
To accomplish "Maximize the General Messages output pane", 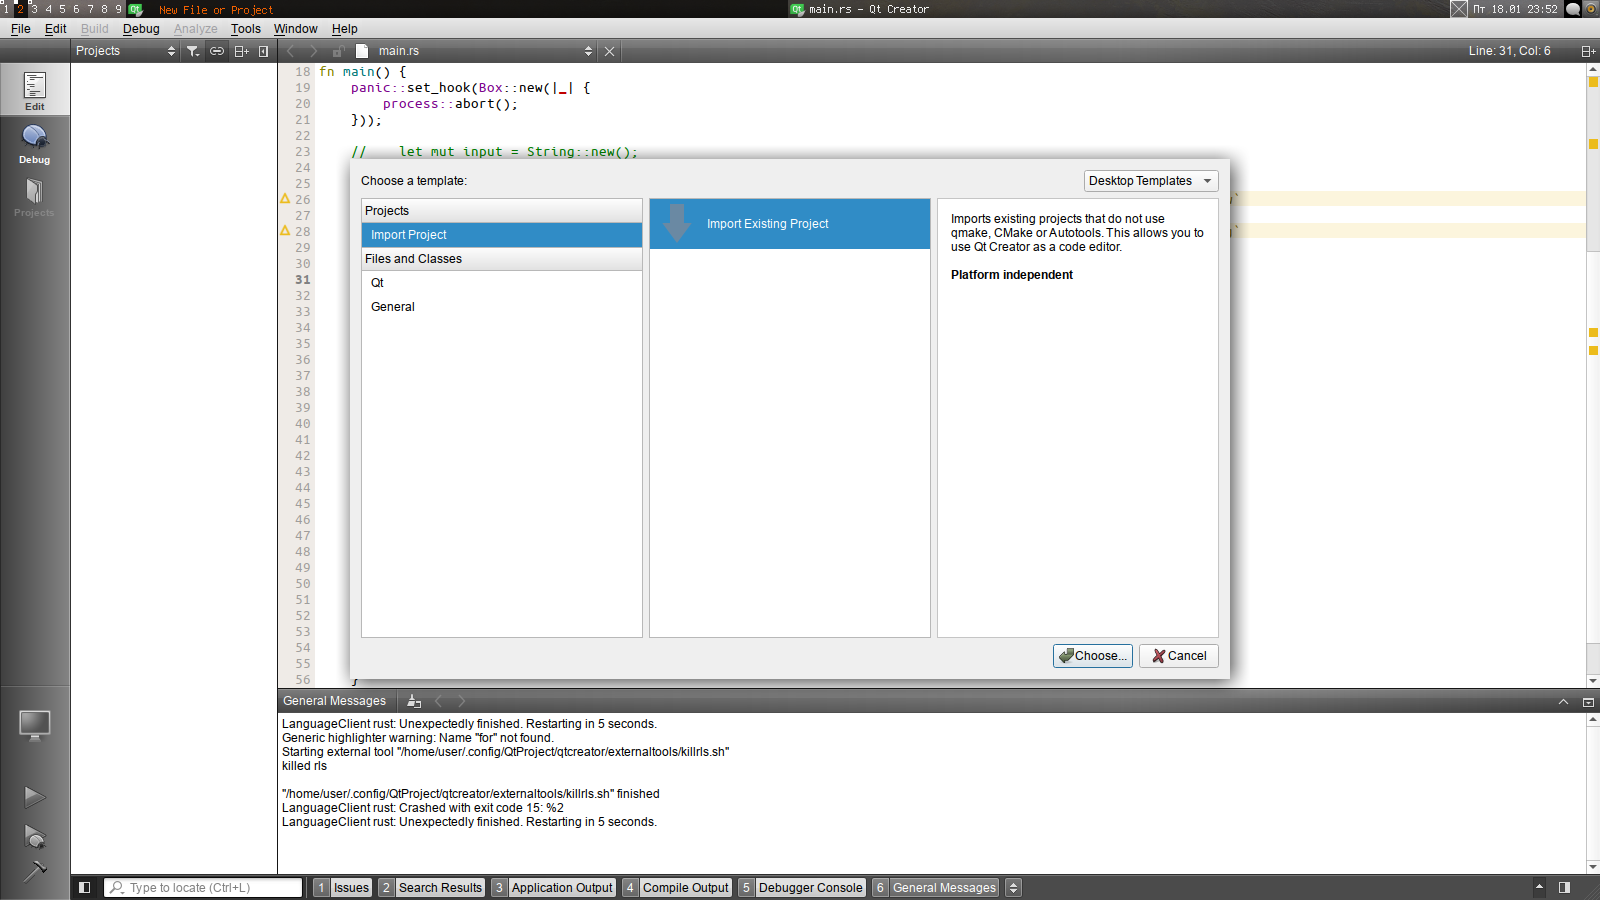I will pos(1588,701).
